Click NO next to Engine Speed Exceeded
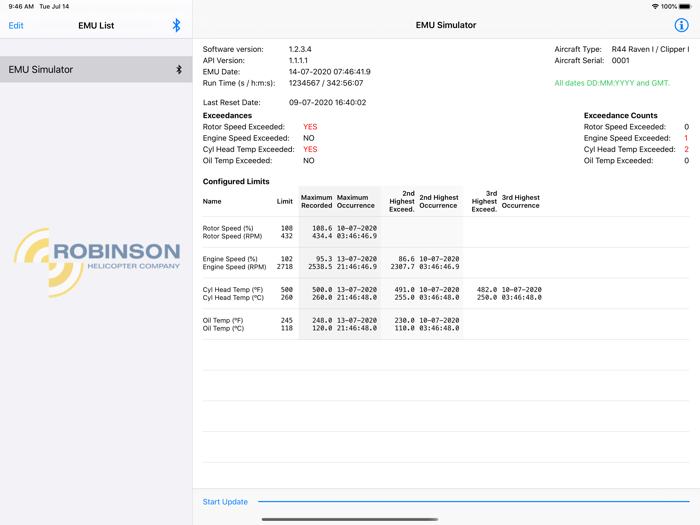 308,138
